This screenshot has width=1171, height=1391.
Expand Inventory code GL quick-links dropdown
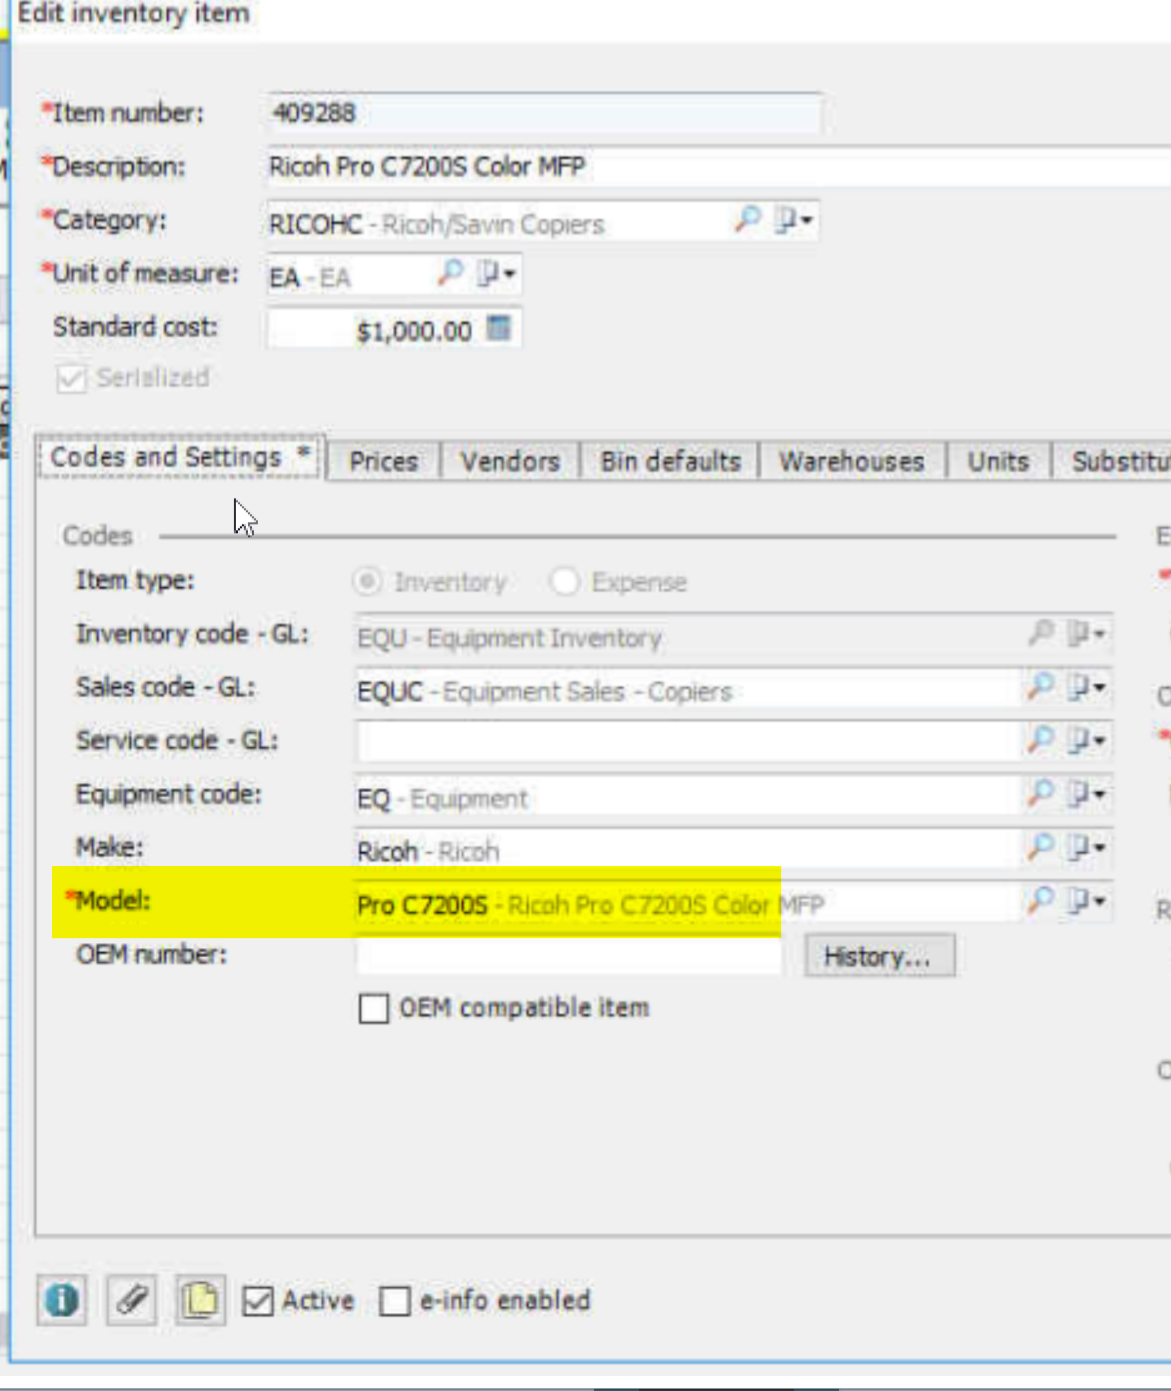click(x=1086, y=633)
